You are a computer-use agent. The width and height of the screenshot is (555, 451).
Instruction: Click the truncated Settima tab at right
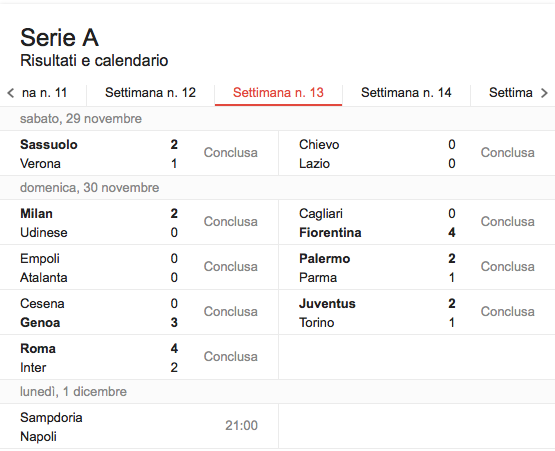point(510,93)
